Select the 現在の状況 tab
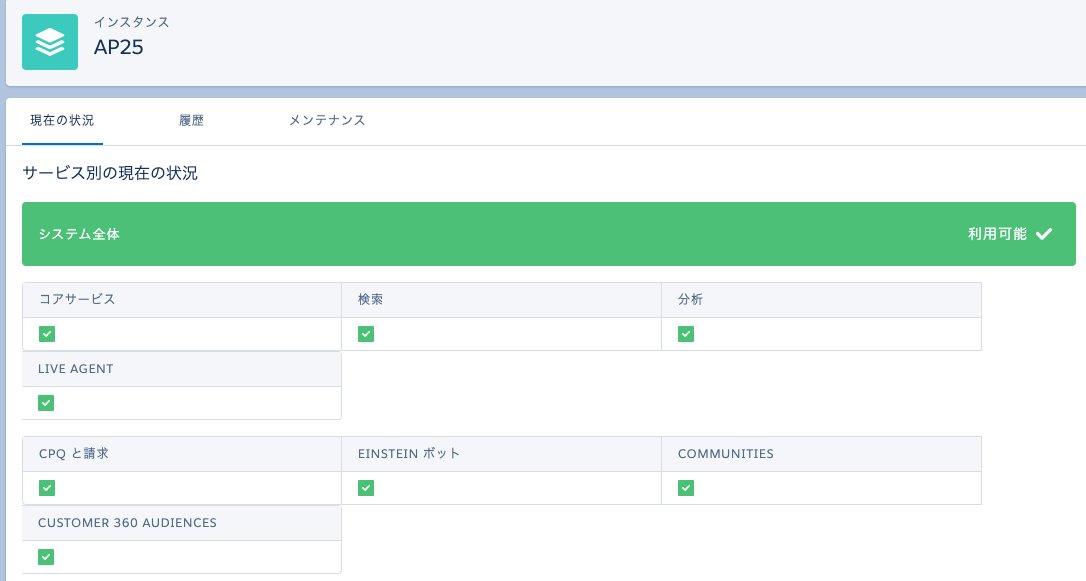 [x=62, y=120]
